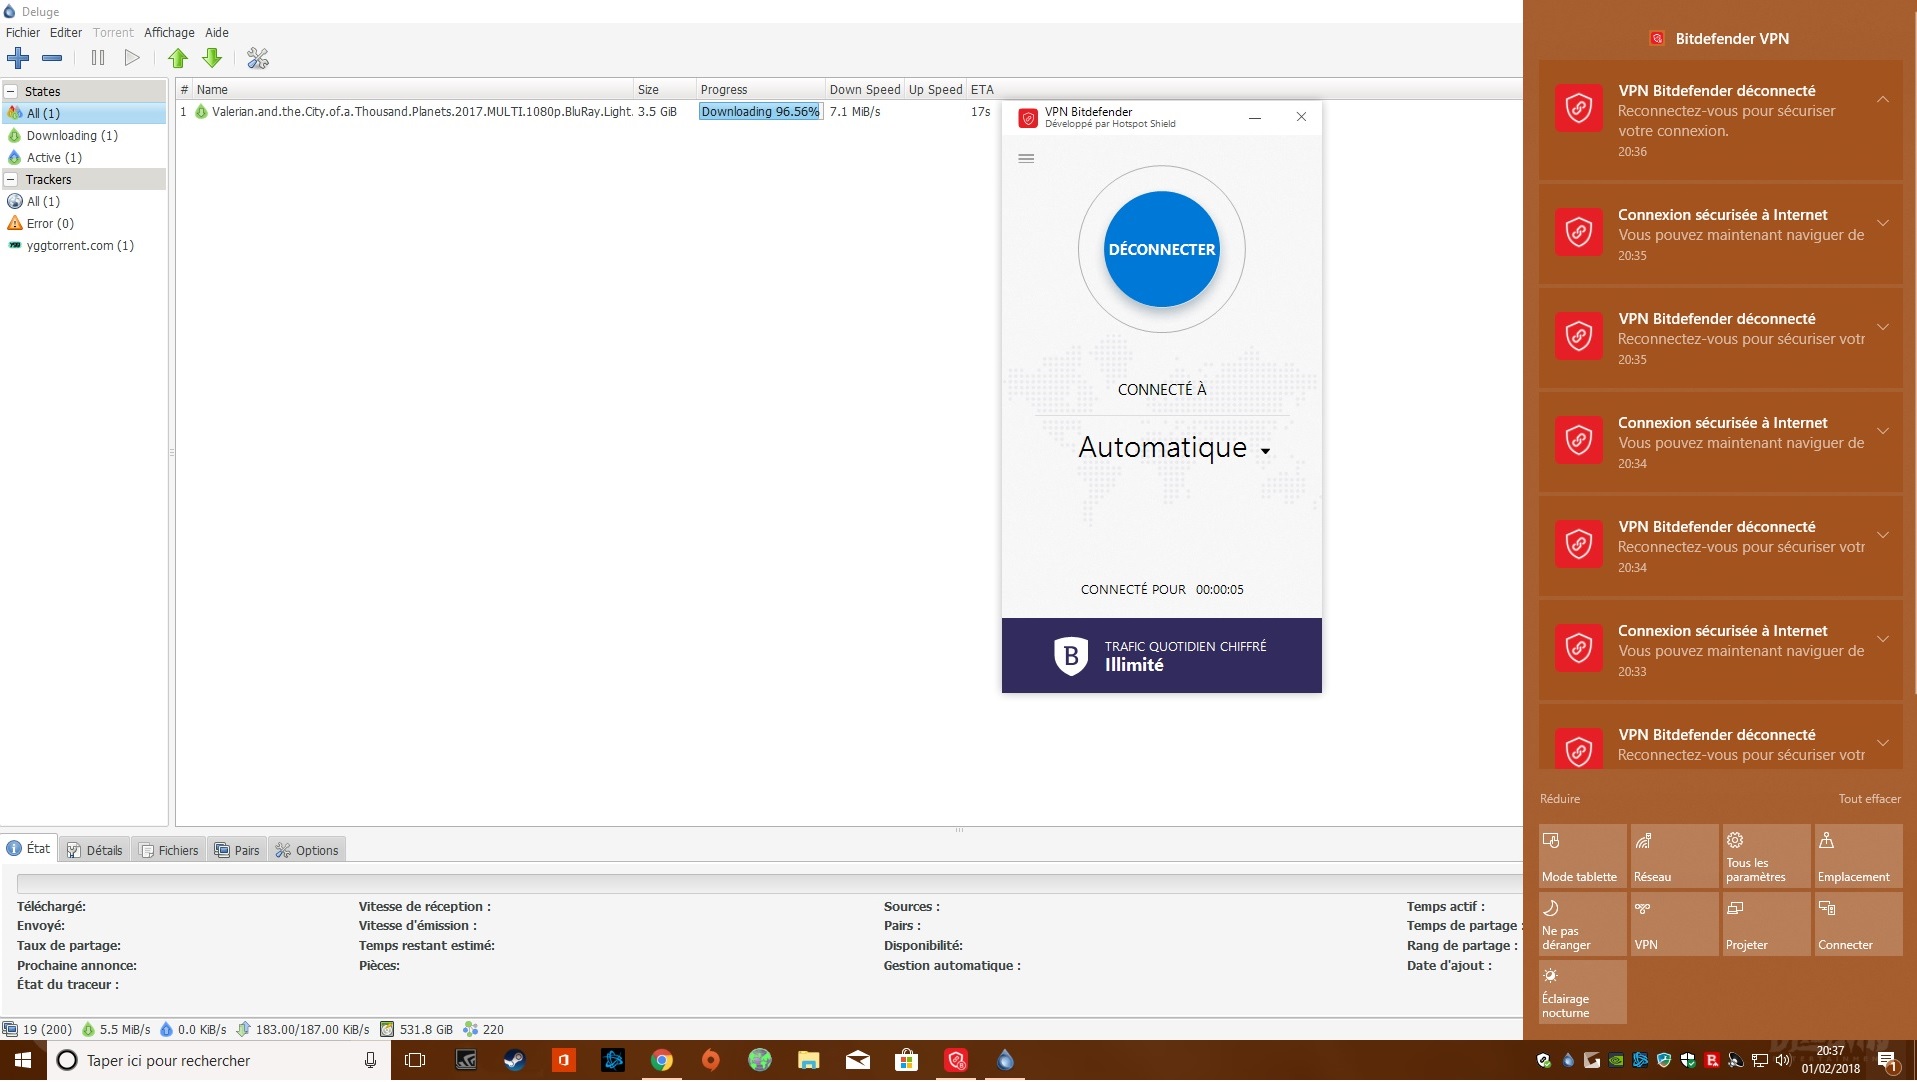1917x1082 pixels.
Task: Click VPN quick action tile
Action: (1675, 924)
